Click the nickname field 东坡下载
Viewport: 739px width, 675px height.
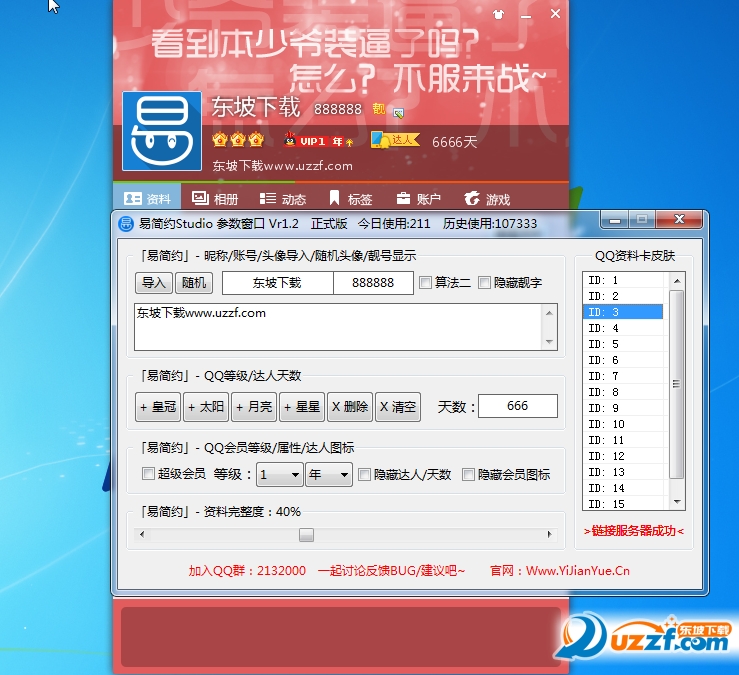click(x=278, y=283)
